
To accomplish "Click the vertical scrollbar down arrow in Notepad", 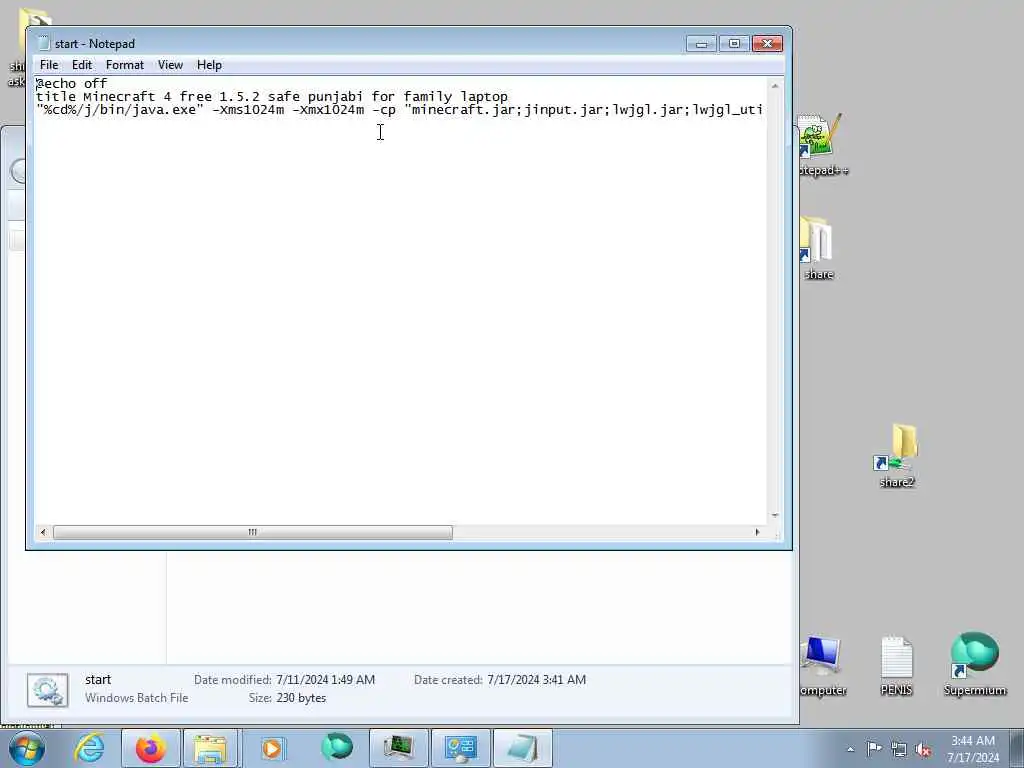I will [x=775, y=515].
